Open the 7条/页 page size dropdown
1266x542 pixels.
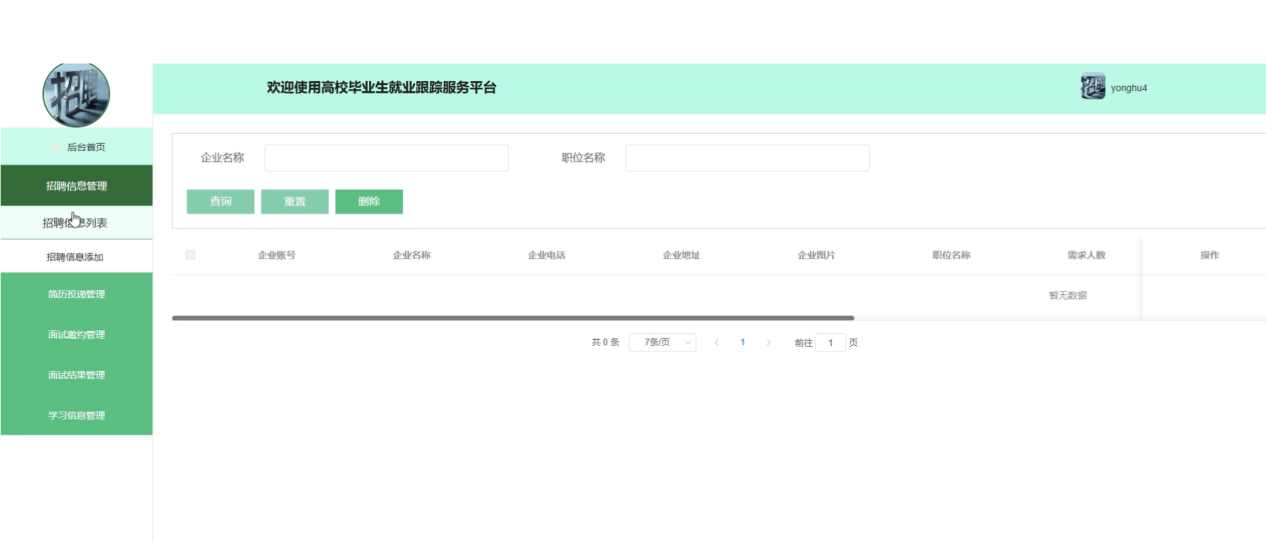662,342
